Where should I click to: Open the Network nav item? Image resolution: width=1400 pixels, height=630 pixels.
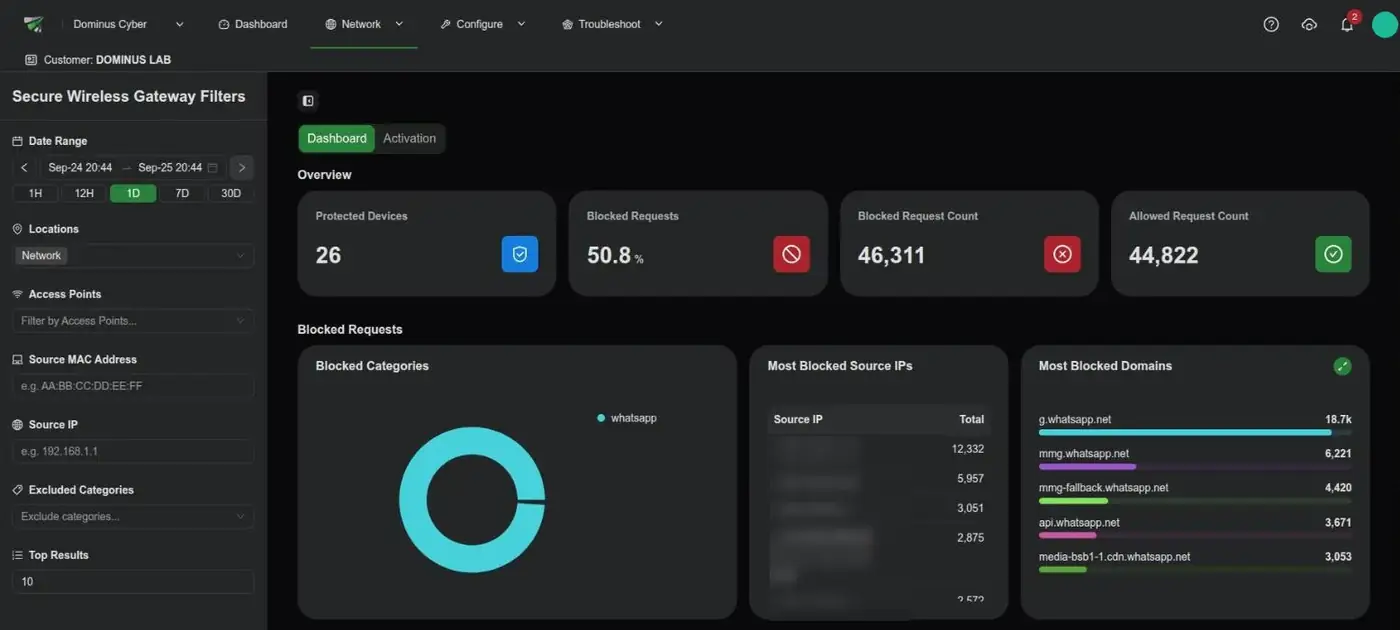point(353,24)
